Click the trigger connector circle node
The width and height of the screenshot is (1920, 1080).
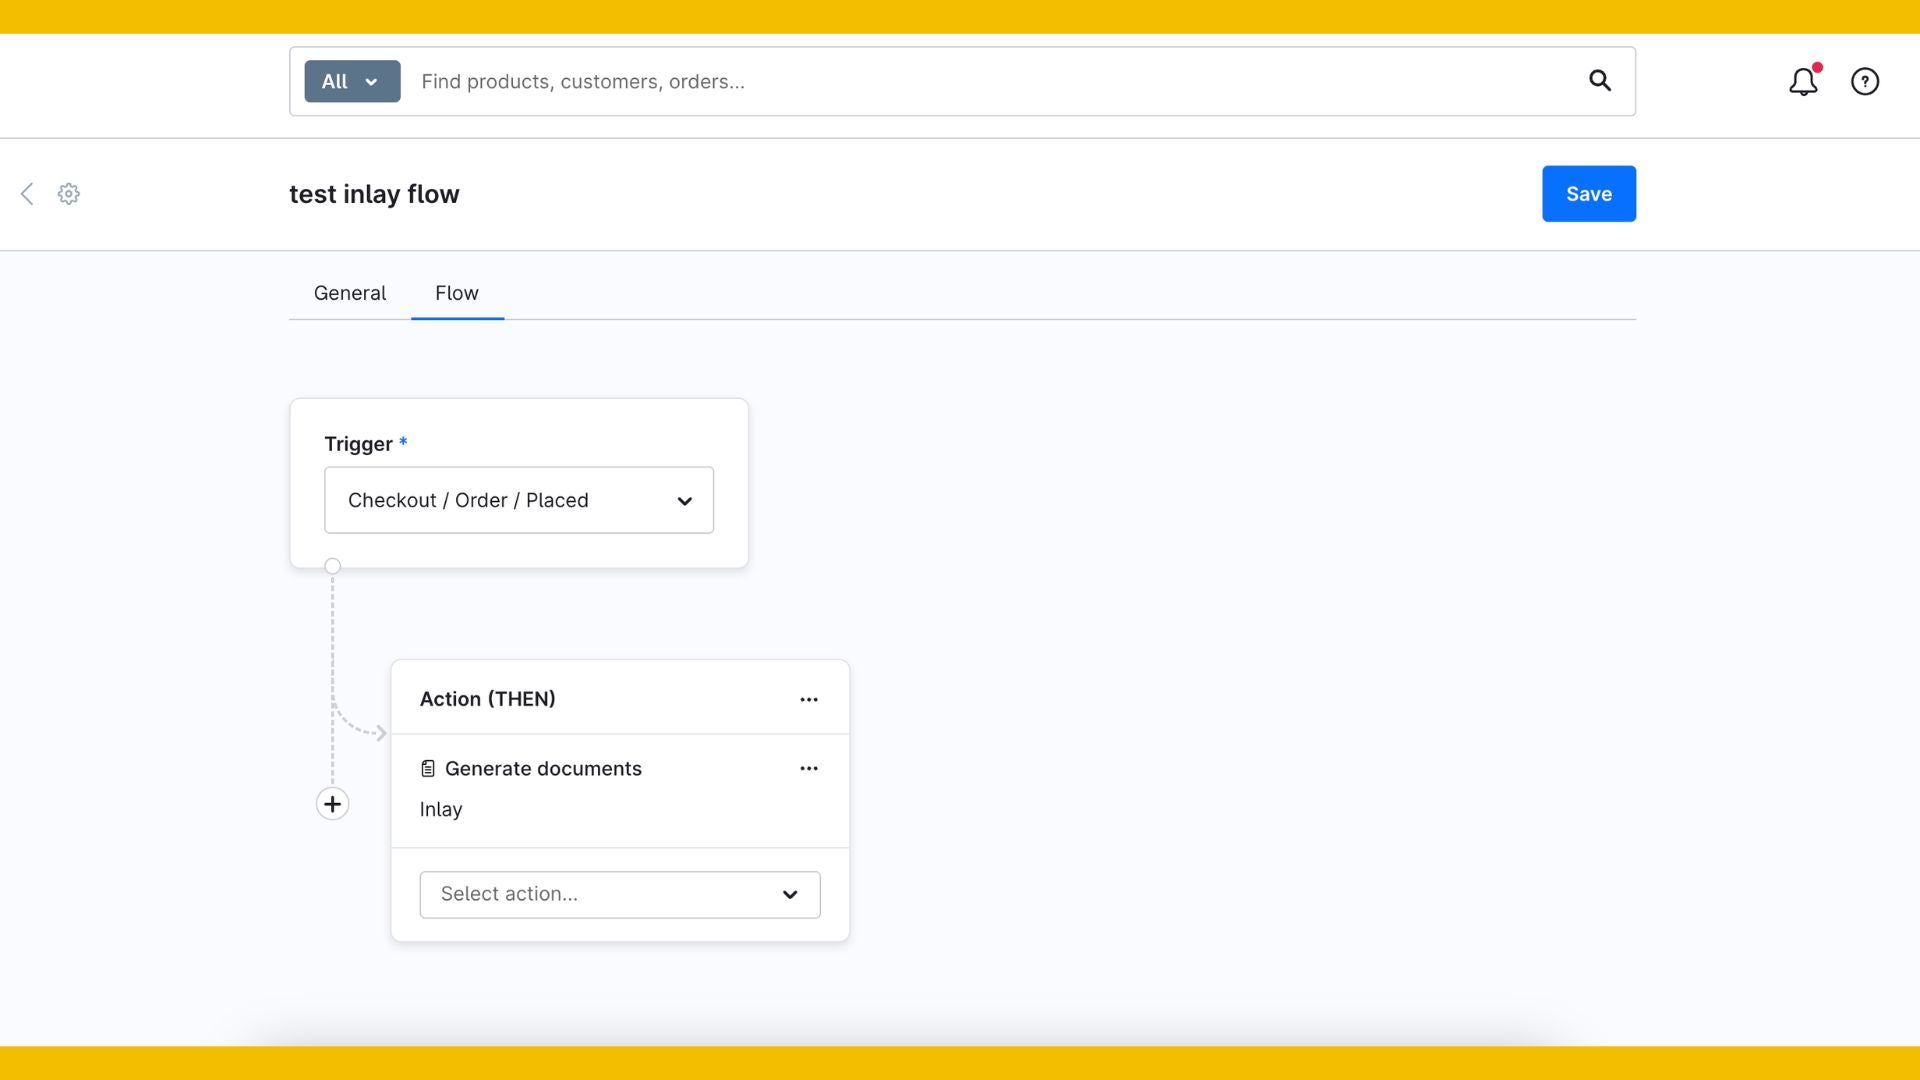[x=333, y=566]
